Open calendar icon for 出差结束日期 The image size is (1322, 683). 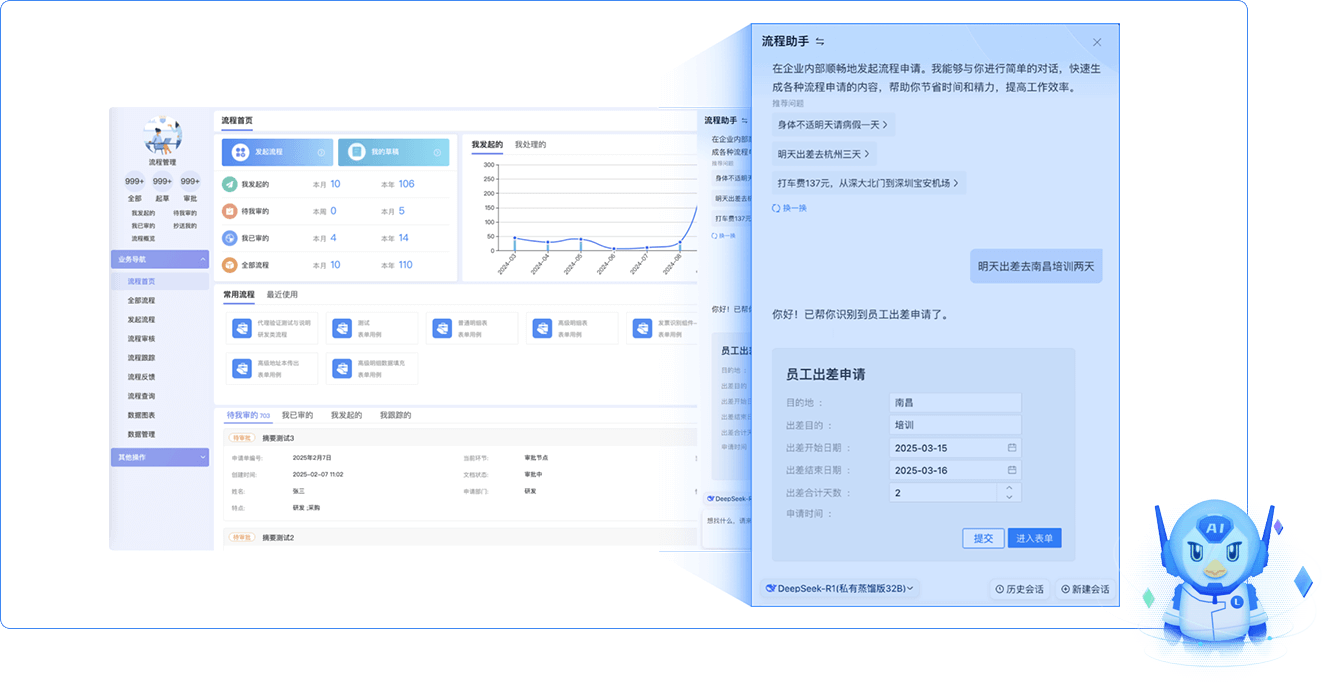[x=1012, y=470]
